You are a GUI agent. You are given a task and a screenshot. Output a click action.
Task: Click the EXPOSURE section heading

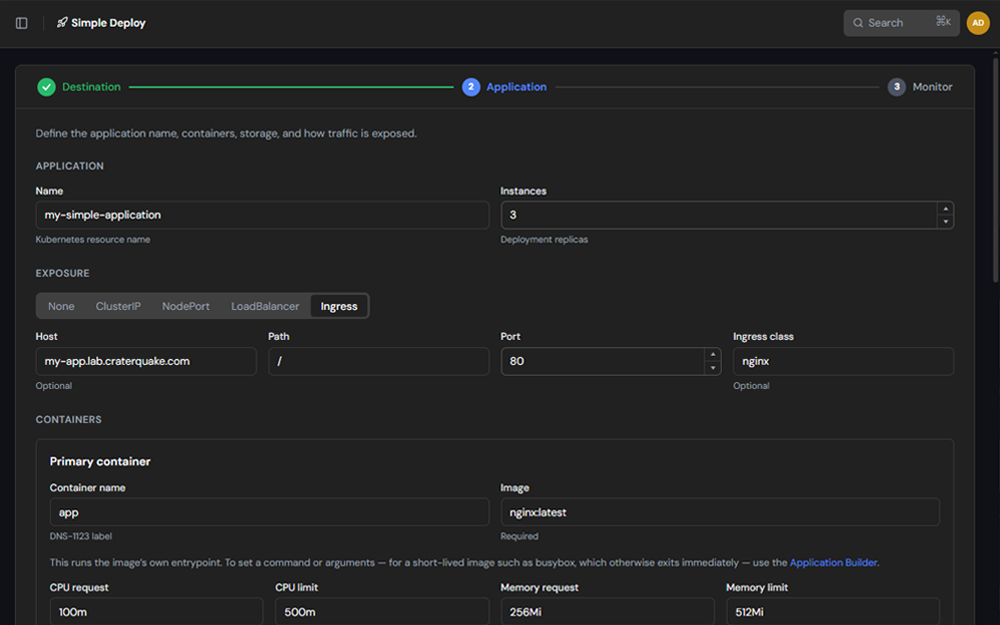pos(62,274)
